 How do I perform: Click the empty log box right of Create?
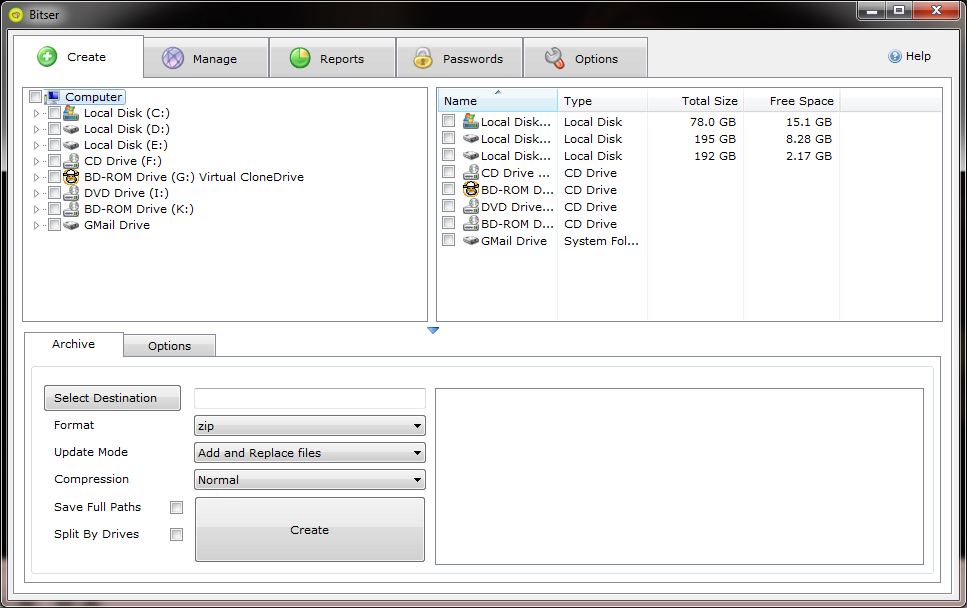(x=680, y=476)
